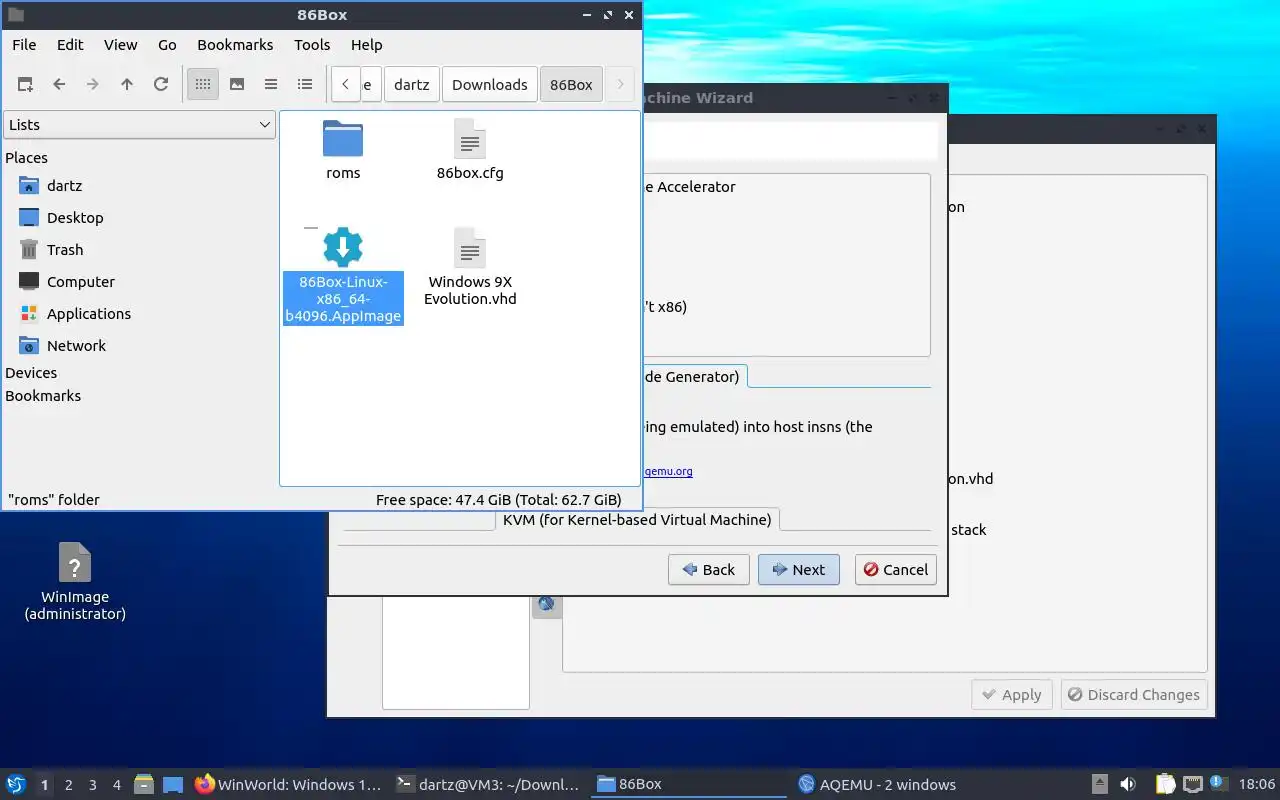Viewport: 1280px width, 800px height.
Task: Open a new tab in file manager
Action: pyautogui.click(x=25, y=85)
